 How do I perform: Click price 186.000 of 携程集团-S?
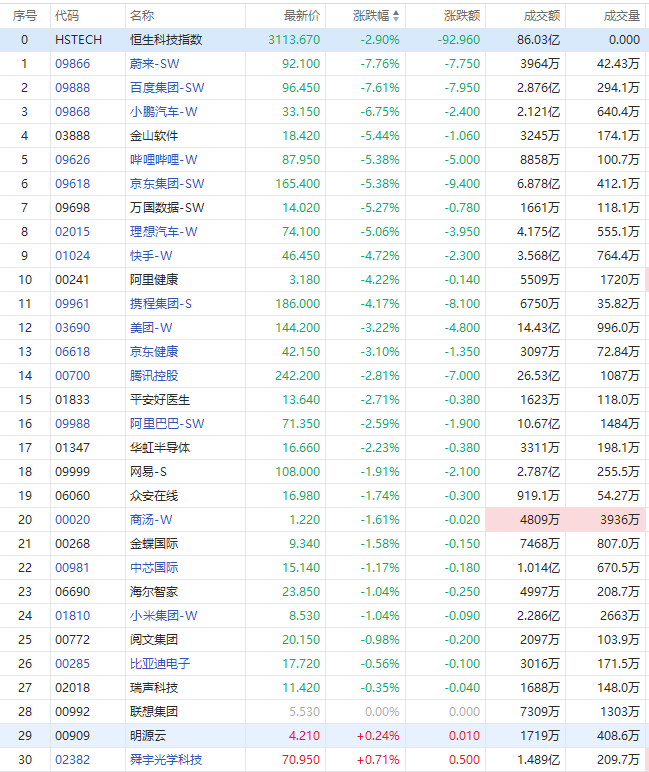point(298,304)
